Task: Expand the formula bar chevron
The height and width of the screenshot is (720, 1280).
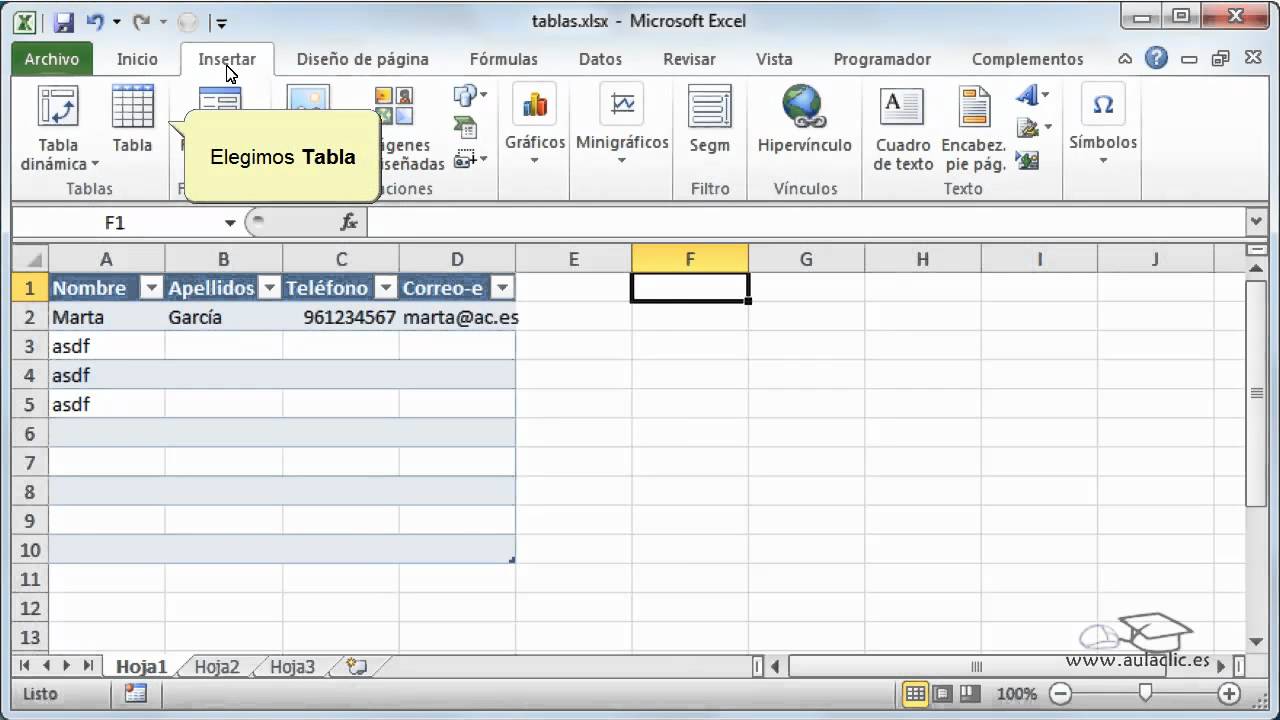Action: 1256,221
